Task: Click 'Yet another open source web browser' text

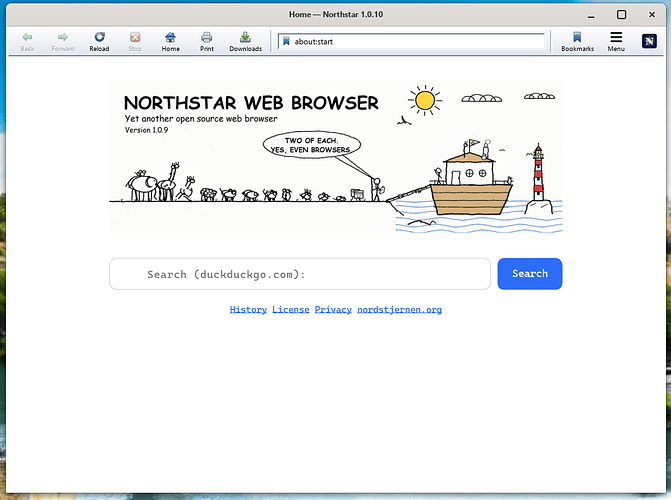Action: click(x=201, y=119)
